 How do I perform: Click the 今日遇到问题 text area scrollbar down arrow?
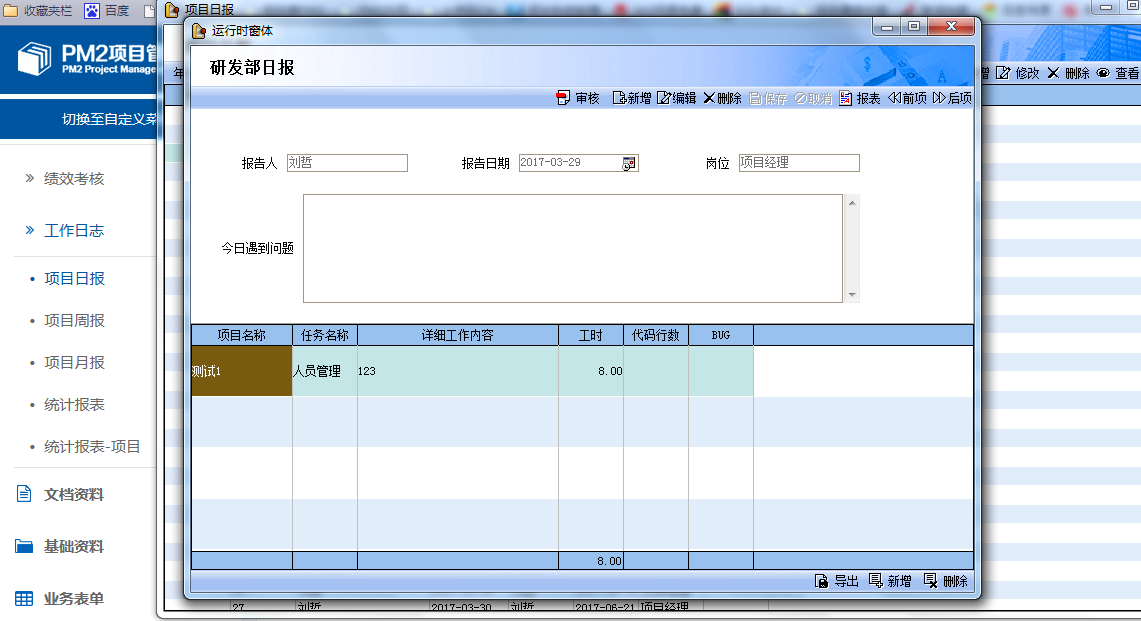(x=852, y=295)
